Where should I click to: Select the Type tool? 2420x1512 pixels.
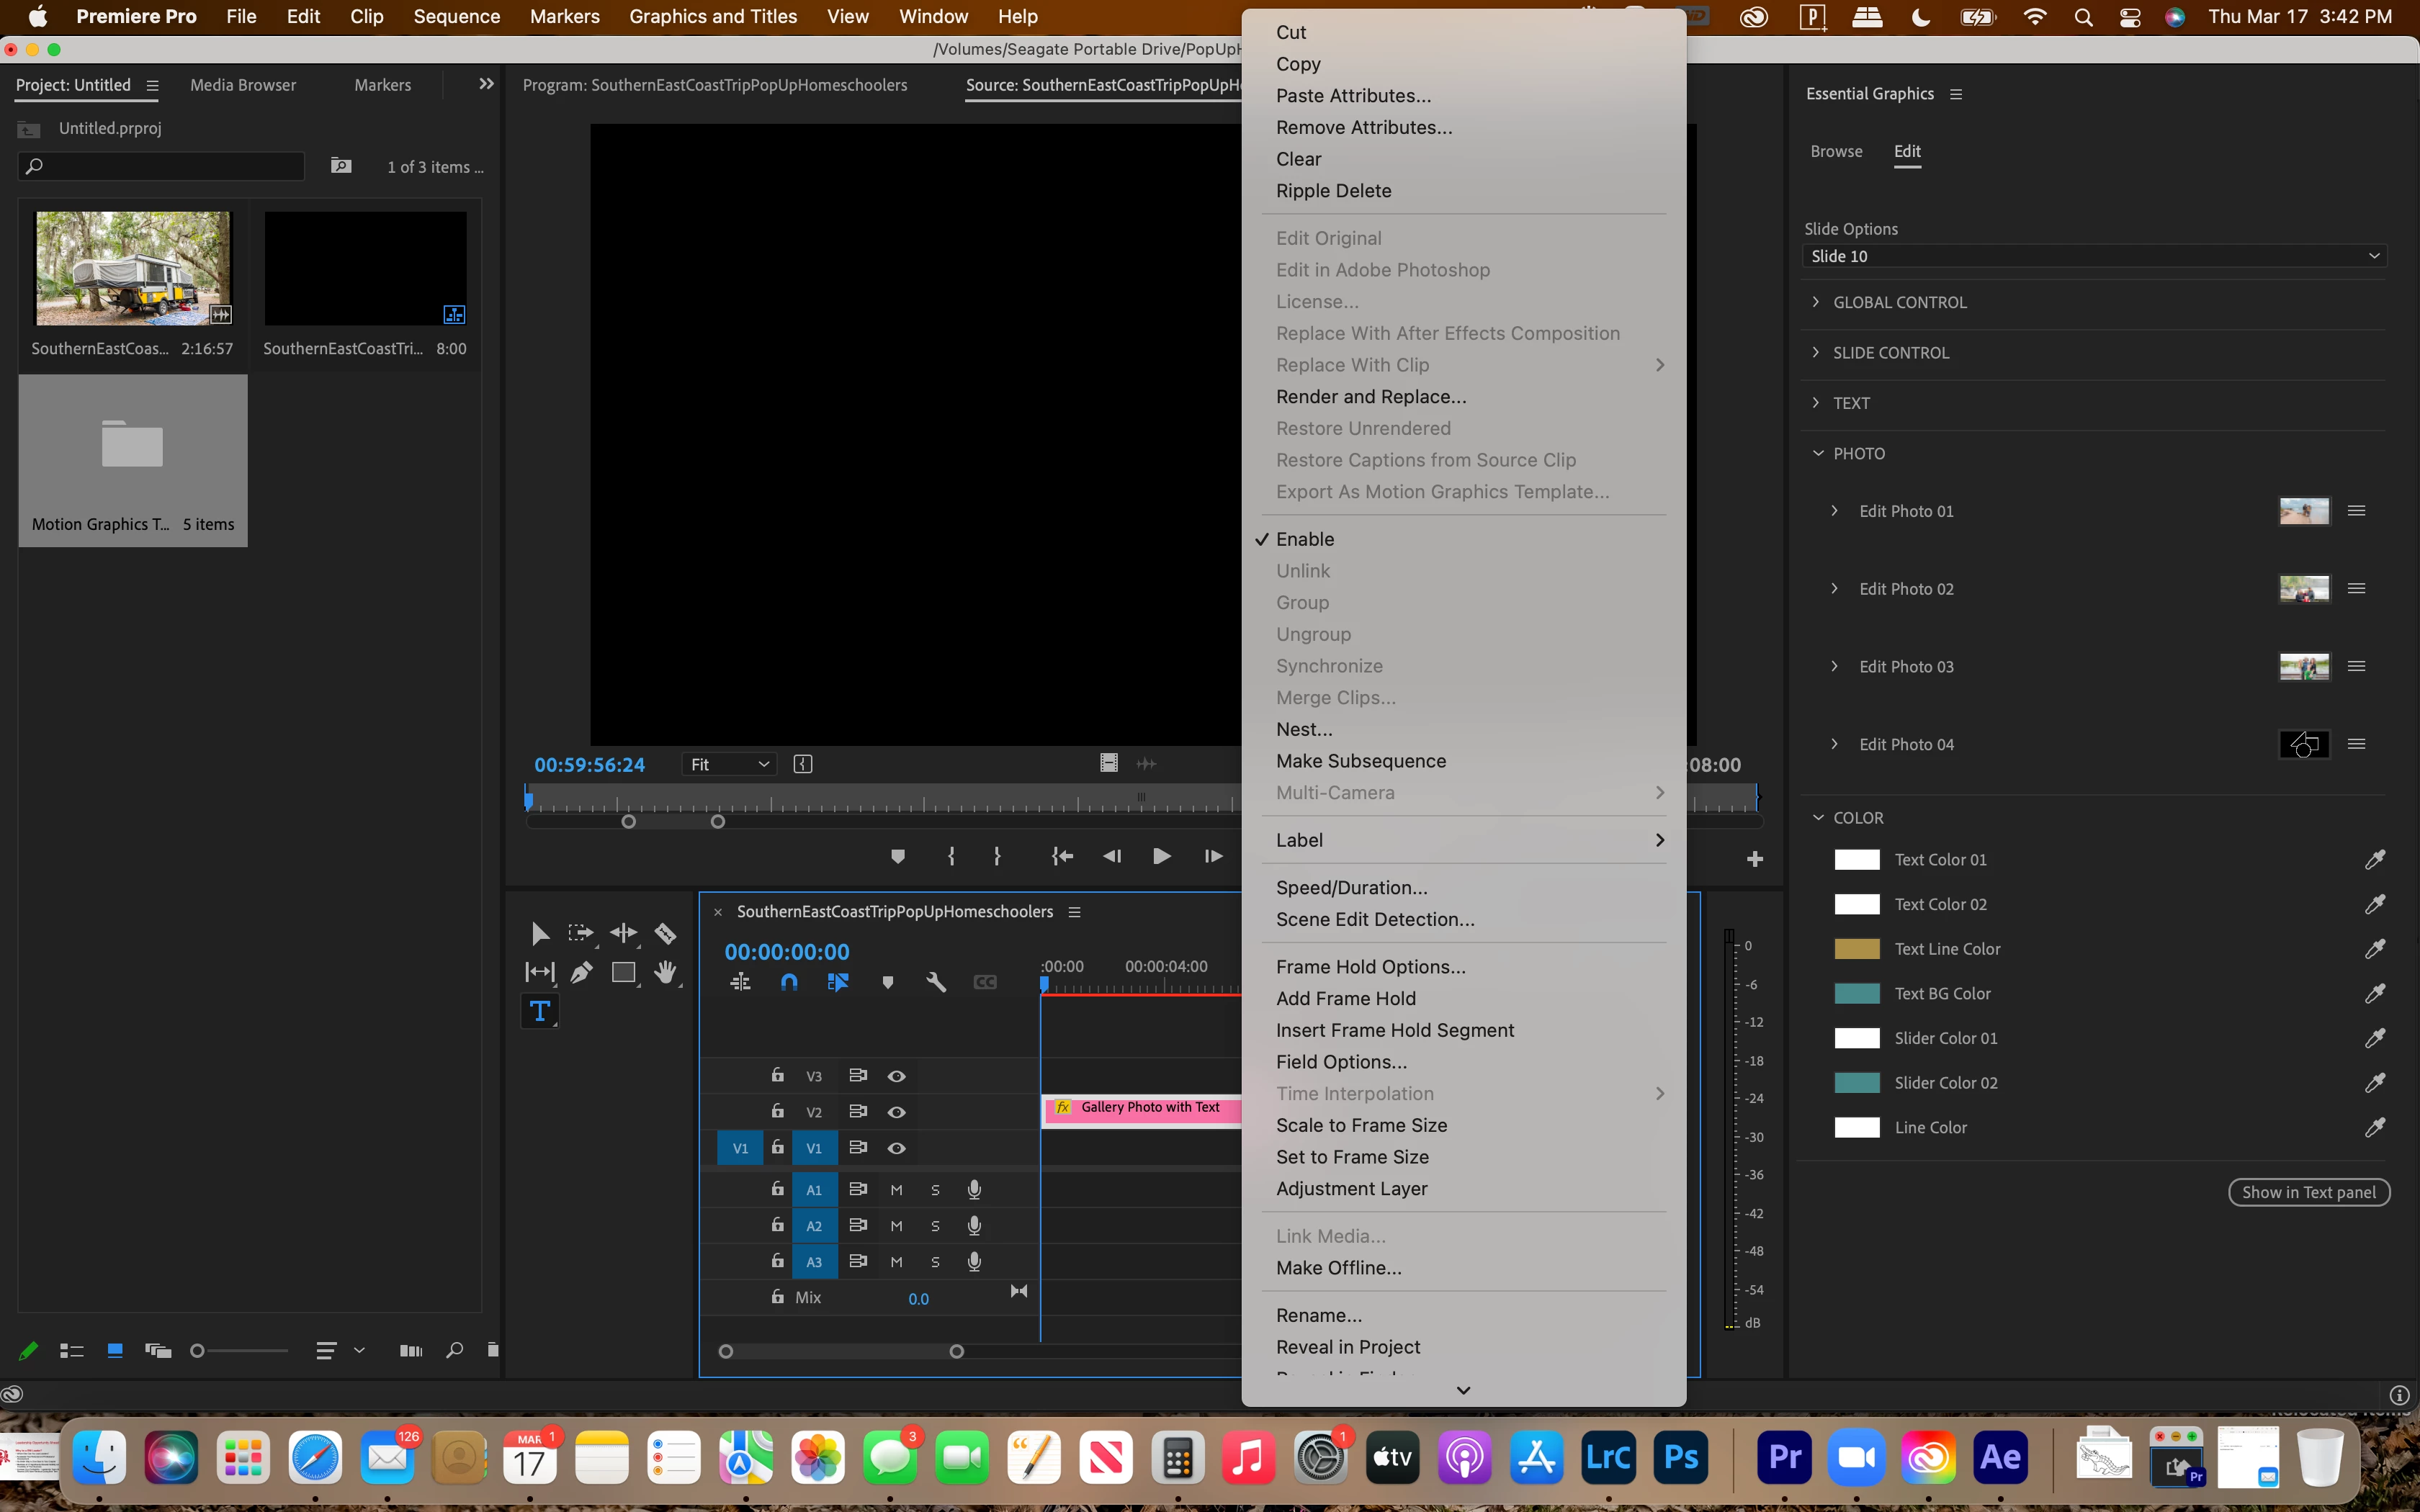pyautogui.click(x=540, y=1011)
